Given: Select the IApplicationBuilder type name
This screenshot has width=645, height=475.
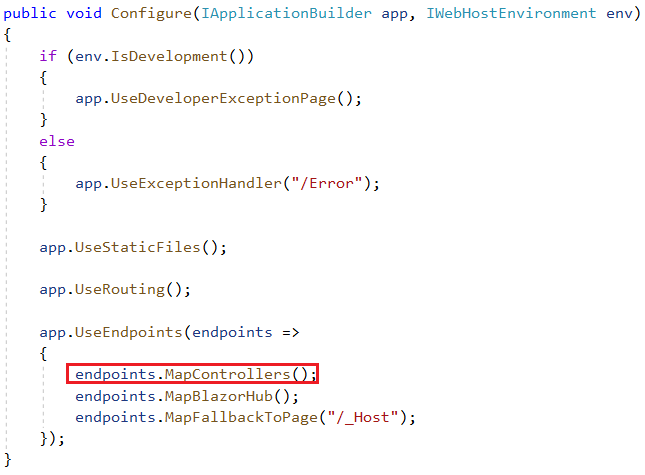Looking at the screenshot, I should (x=286, y=14).
